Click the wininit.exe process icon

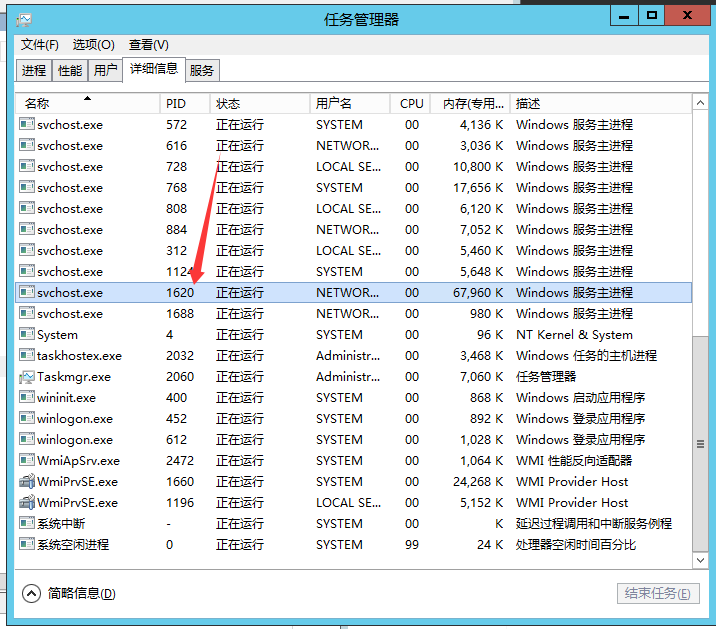[x=27, y=398]
